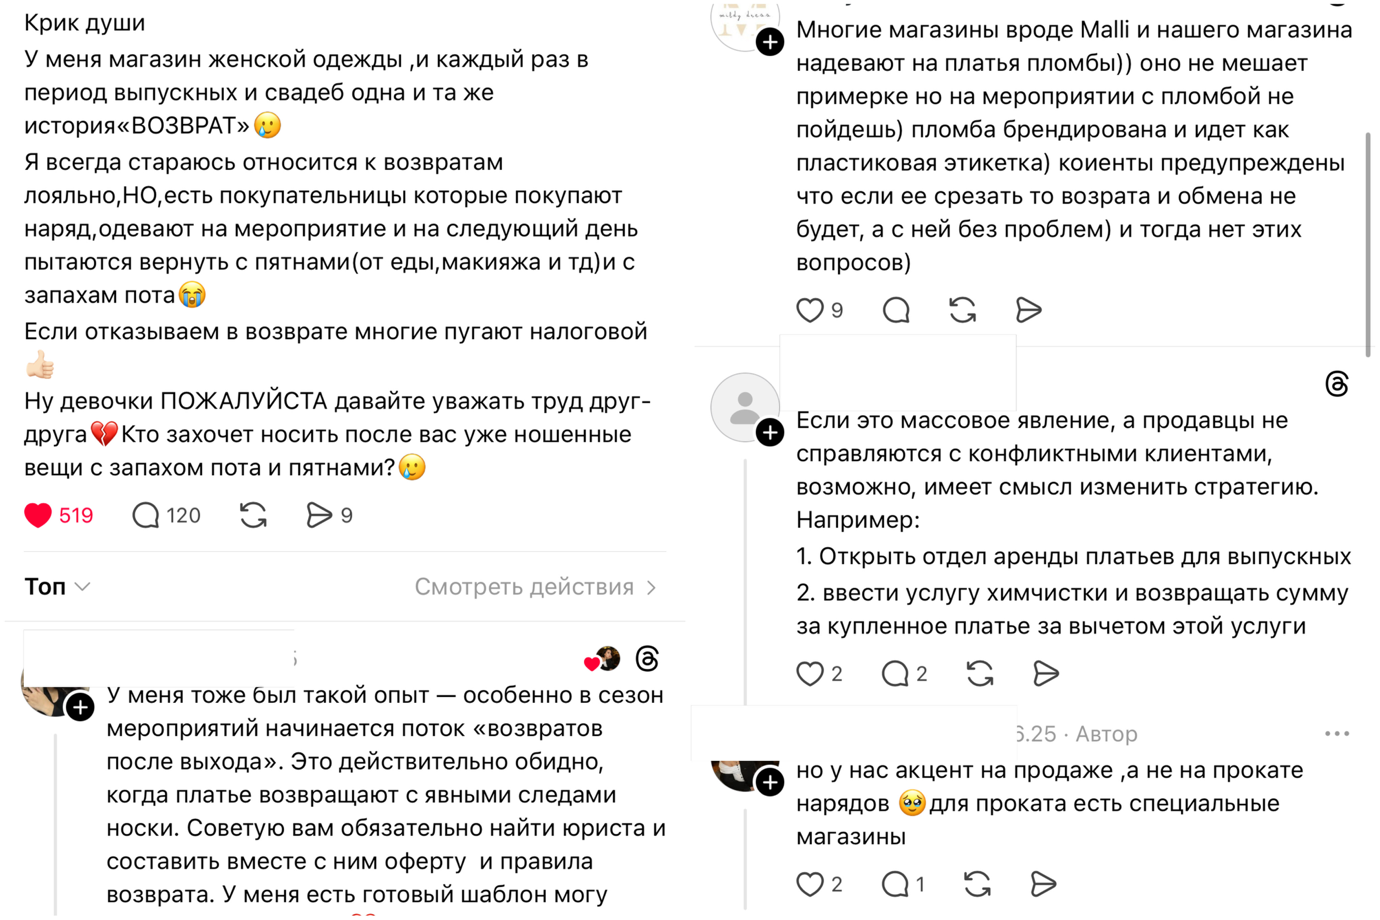Reply to the Malli seals comment
Screen dimensions: 1380x920
coord(896,310)
